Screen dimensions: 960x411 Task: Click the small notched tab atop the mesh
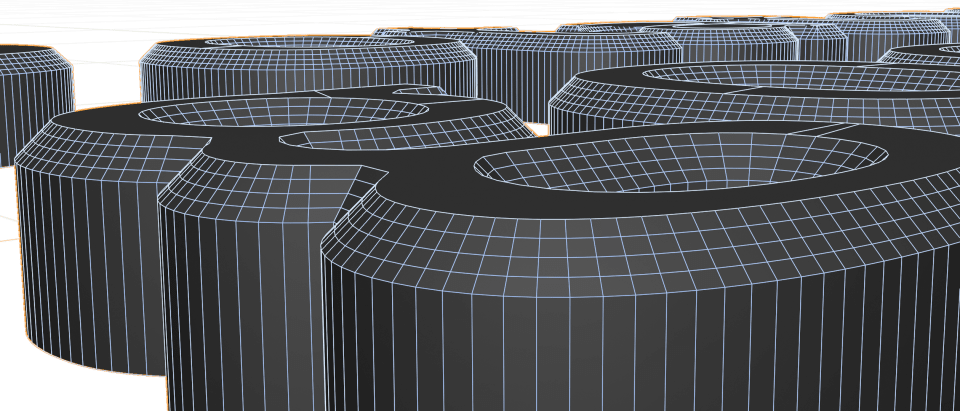pyautogui.click(x=419, y=91)
